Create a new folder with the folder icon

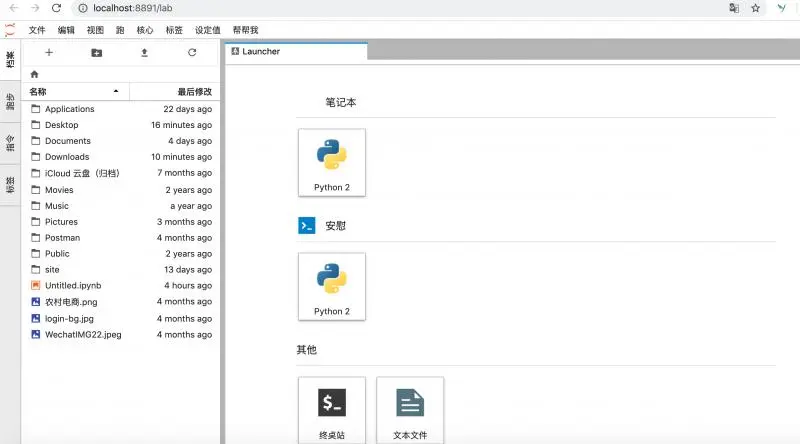[x=96, y=53]
